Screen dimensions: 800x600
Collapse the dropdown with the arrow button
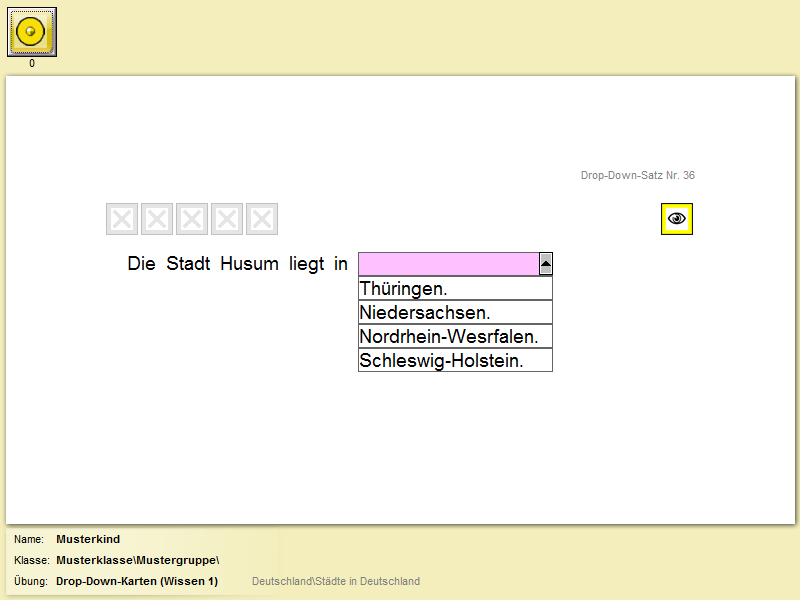tap(545, 264)
